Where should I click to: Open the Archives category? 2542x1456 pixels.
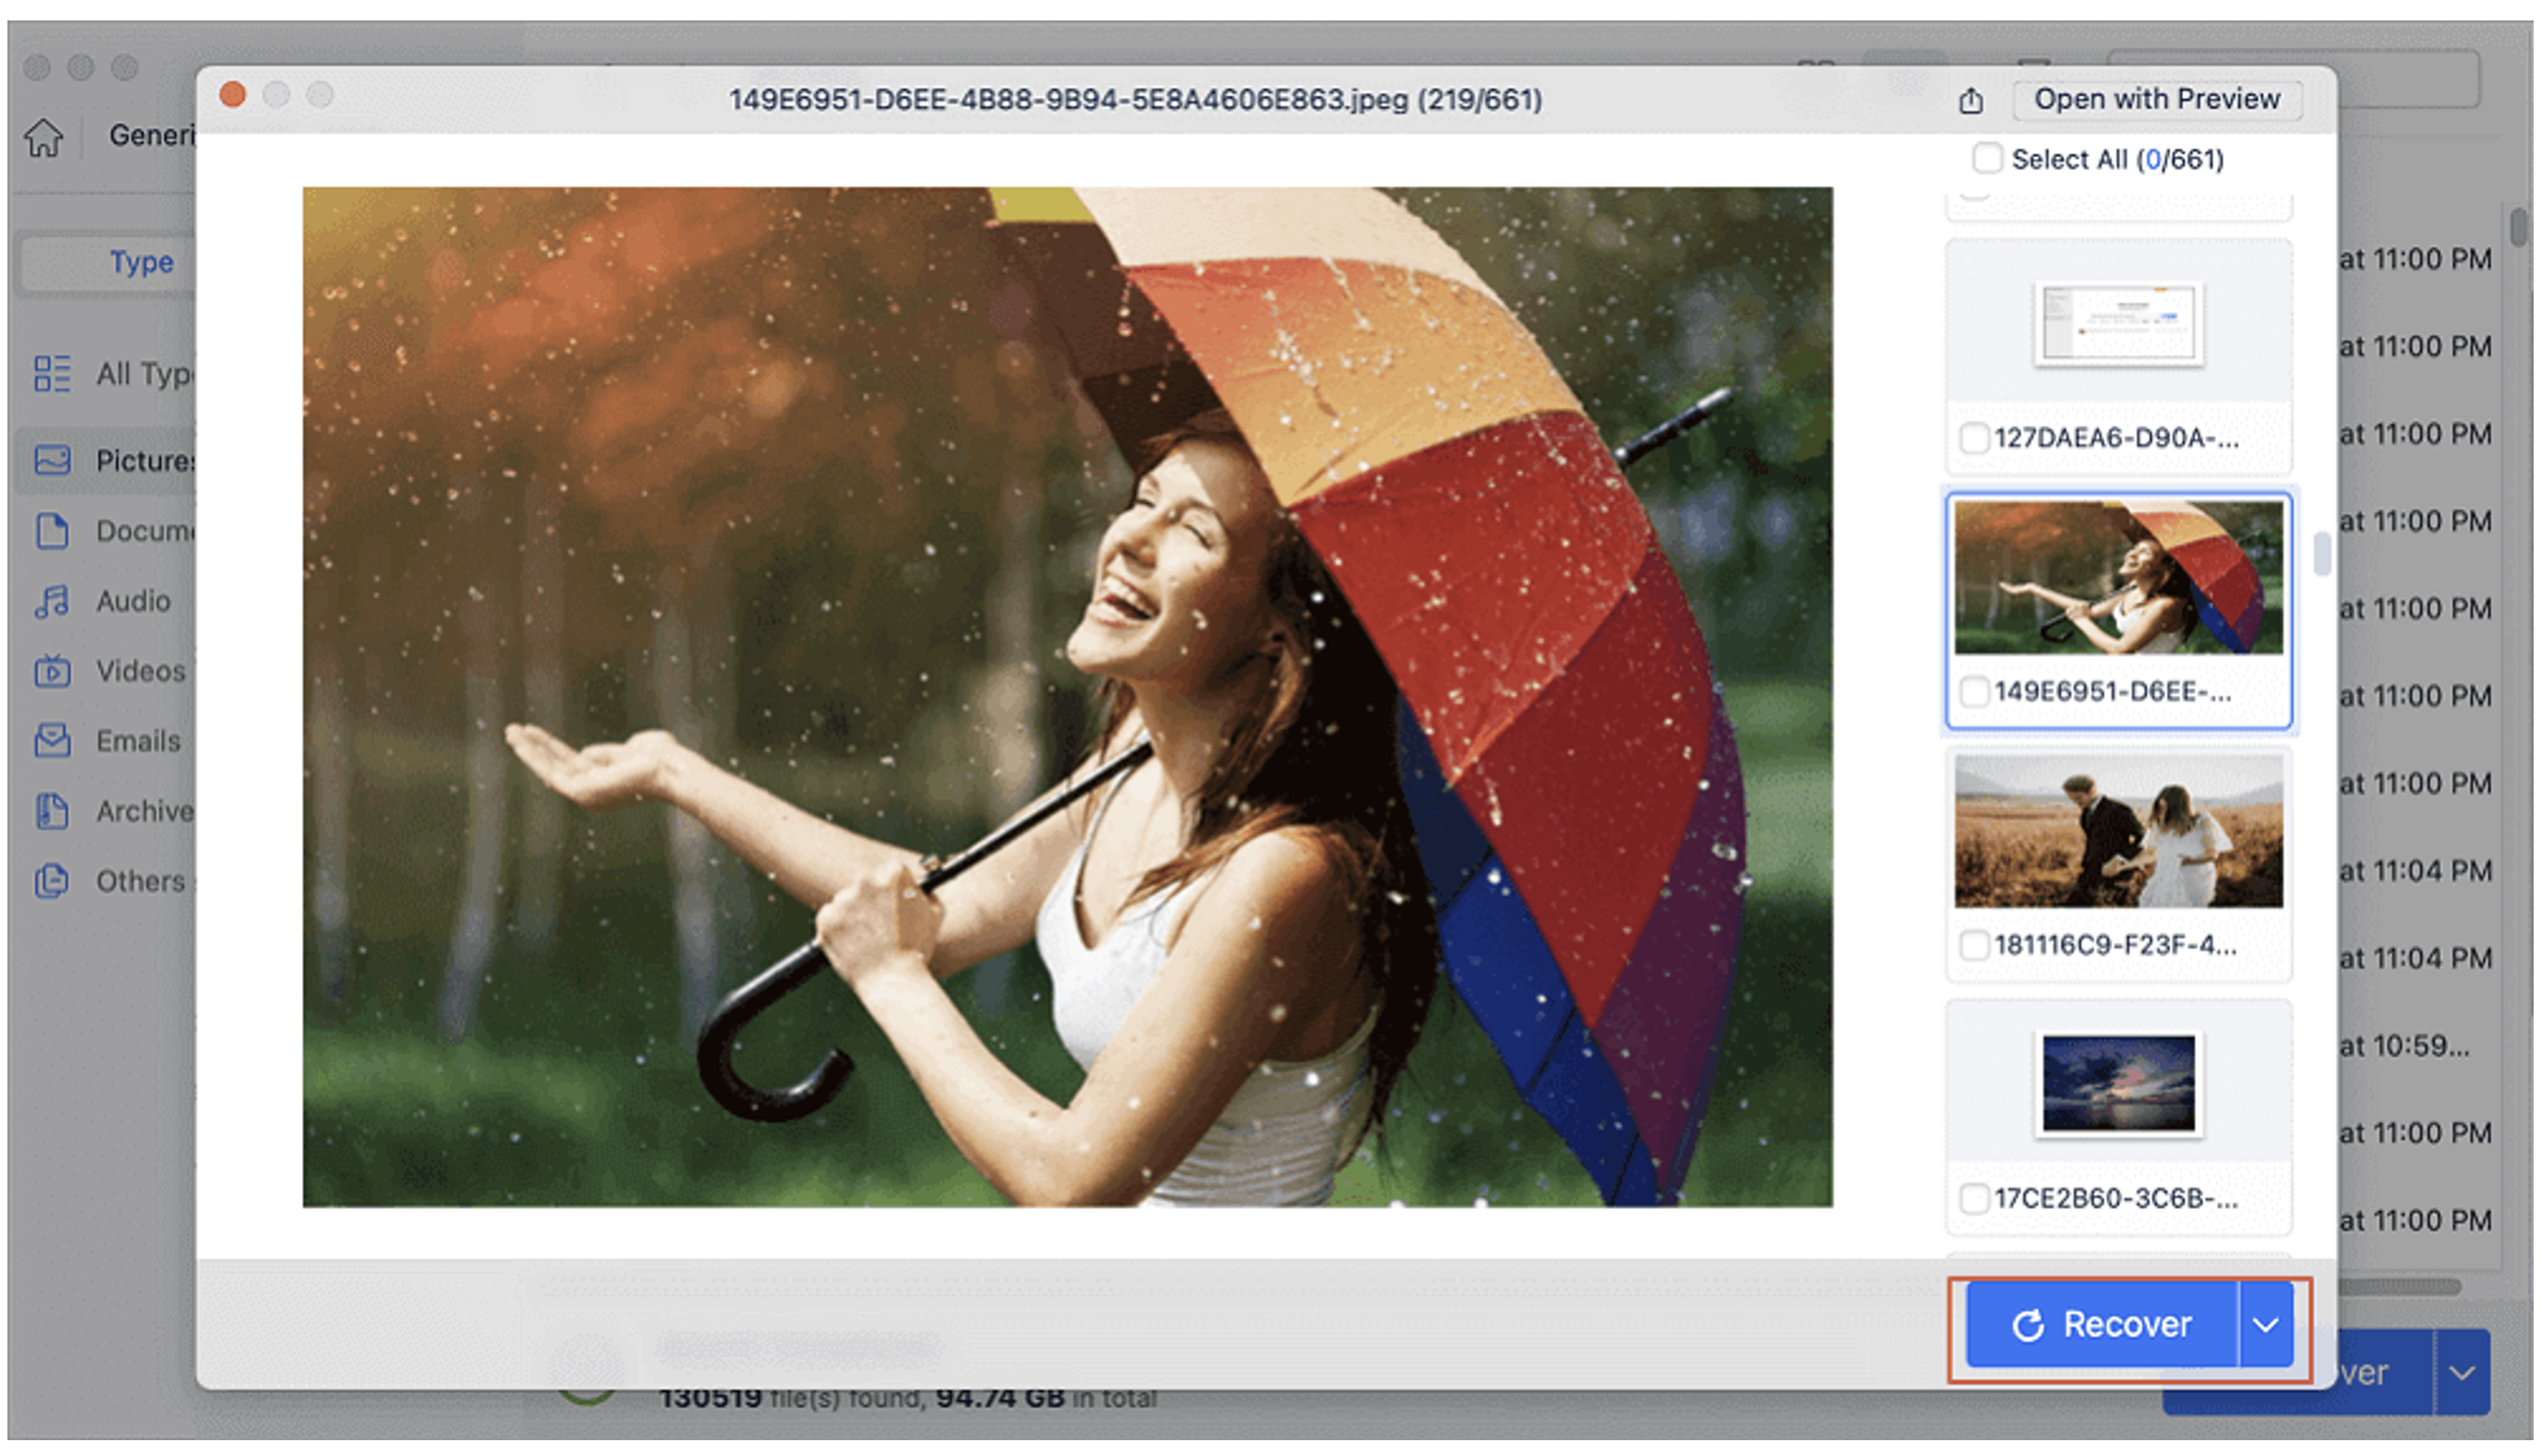52,811
